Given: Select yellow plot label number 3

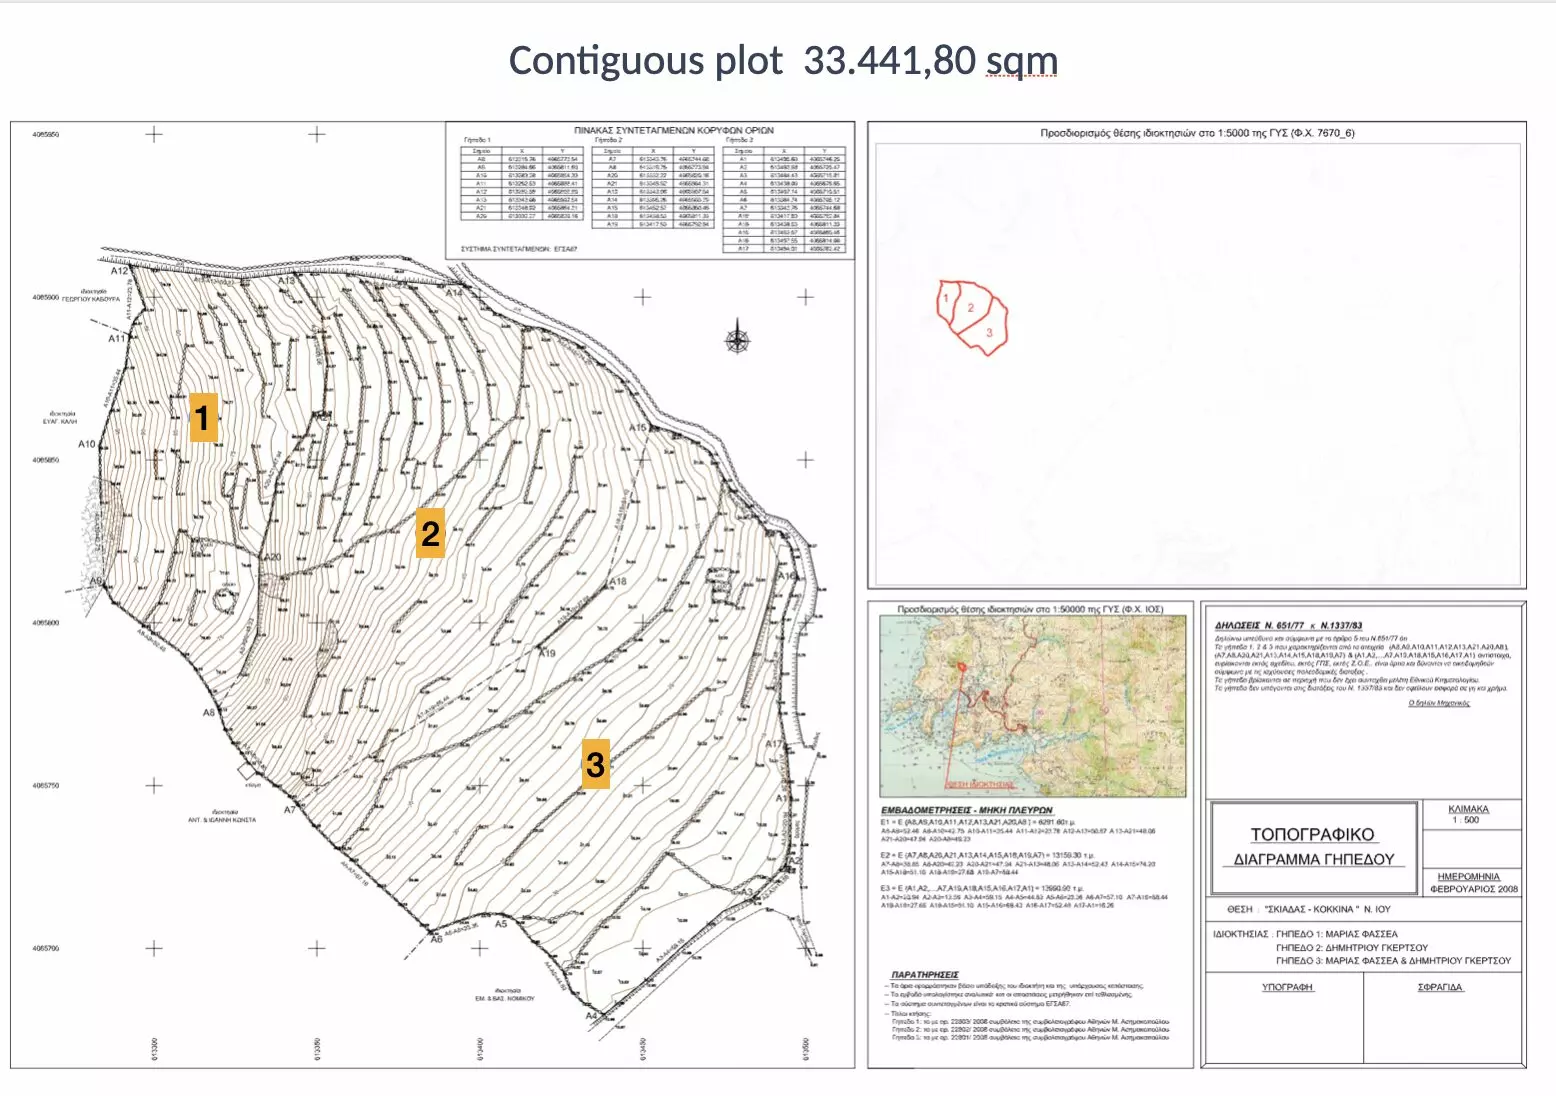Looking at the screenshot, I should 595,765.
